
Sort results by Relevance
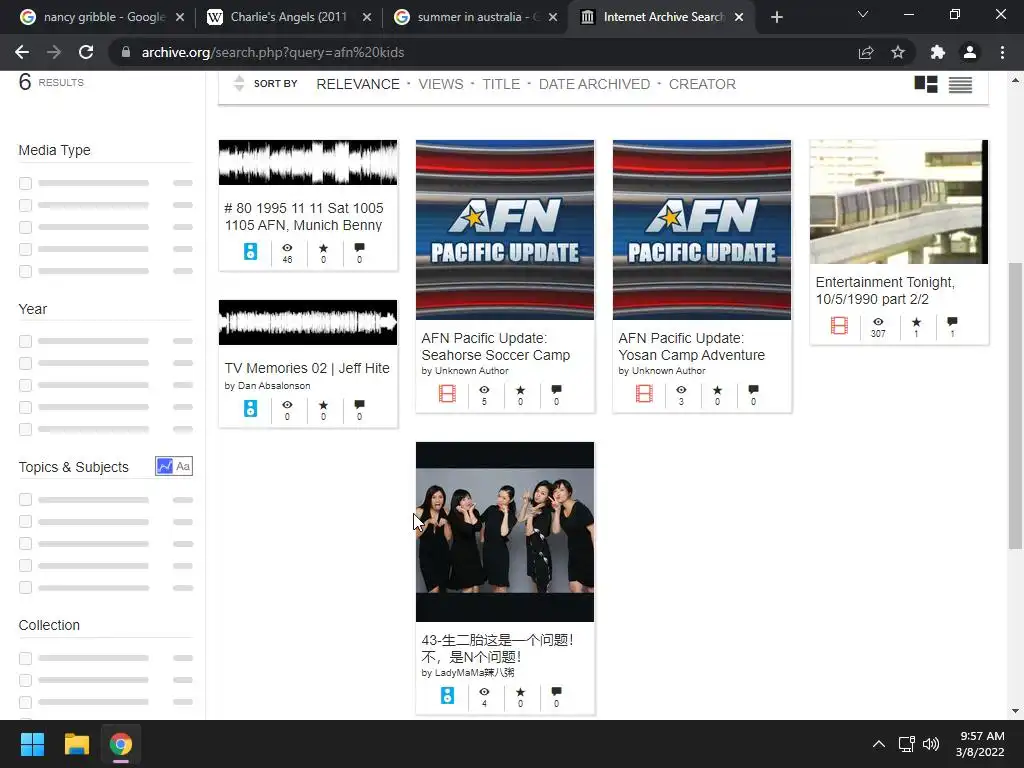coord(358,84)
